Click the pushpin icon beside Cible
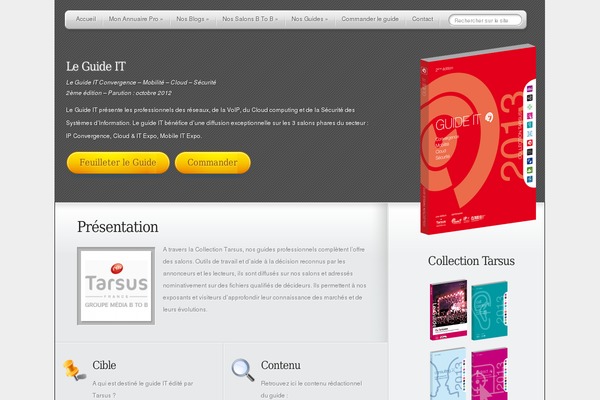This screenshot has height=400, width=600. [74, 370]
